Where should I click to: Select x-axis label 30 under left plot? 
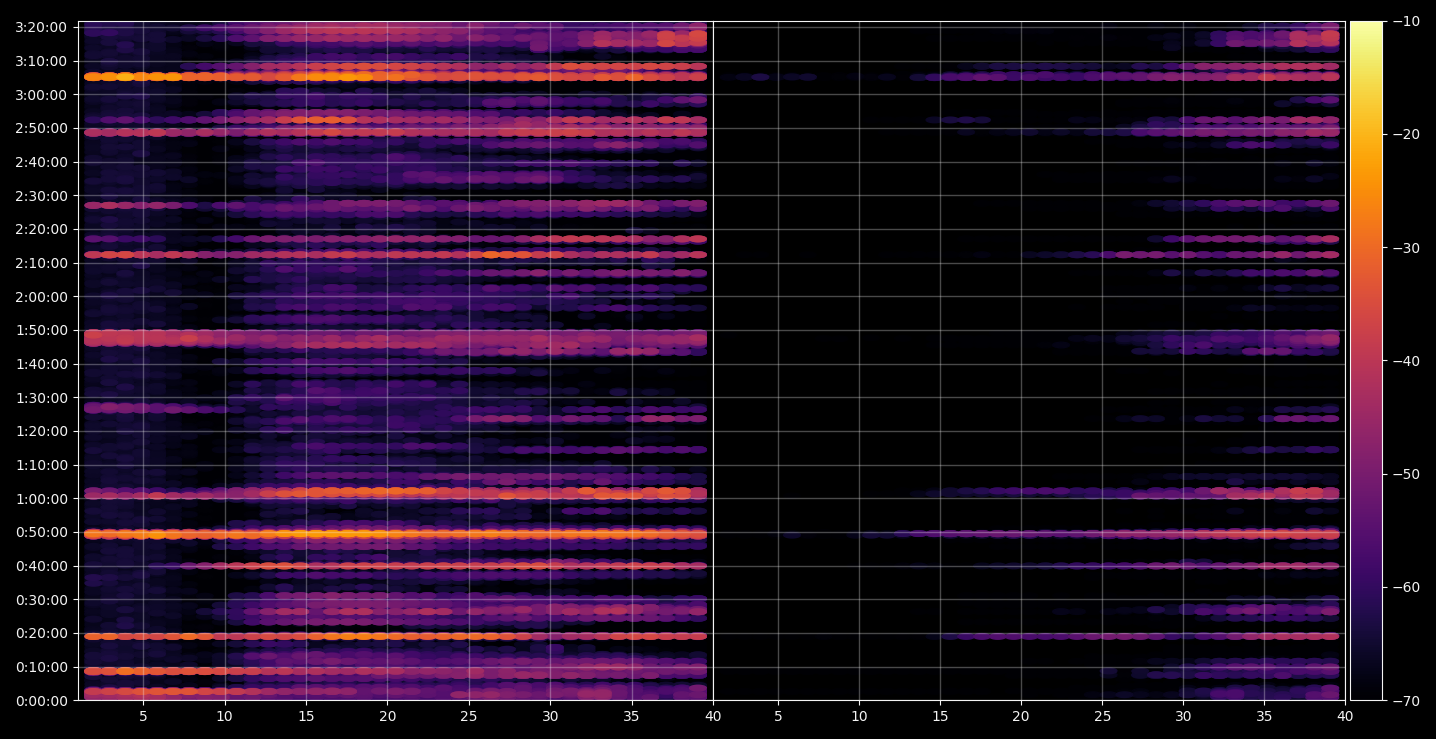pyautogui.click(x=550, y=716)
